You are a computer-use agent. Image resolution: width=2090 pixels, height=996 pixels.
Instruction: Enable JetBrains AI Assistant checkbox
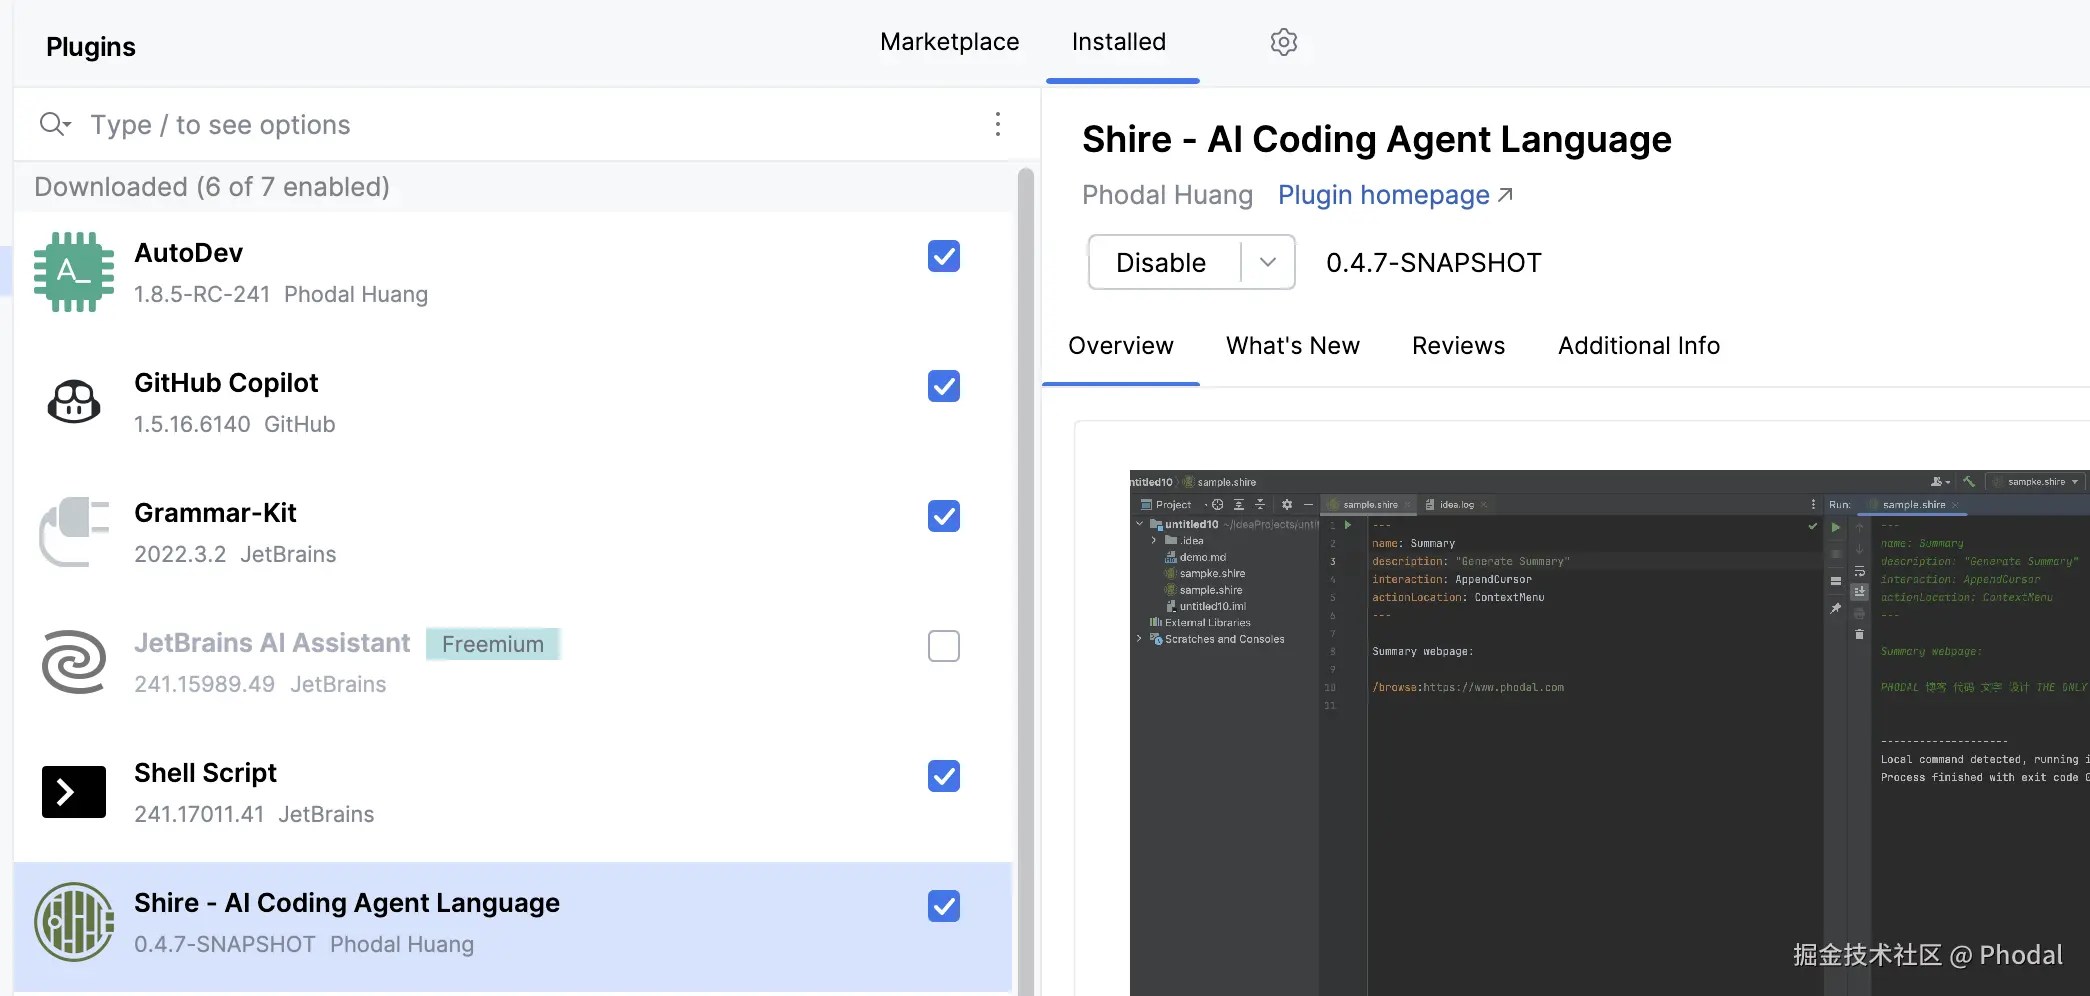pos(943,646)
